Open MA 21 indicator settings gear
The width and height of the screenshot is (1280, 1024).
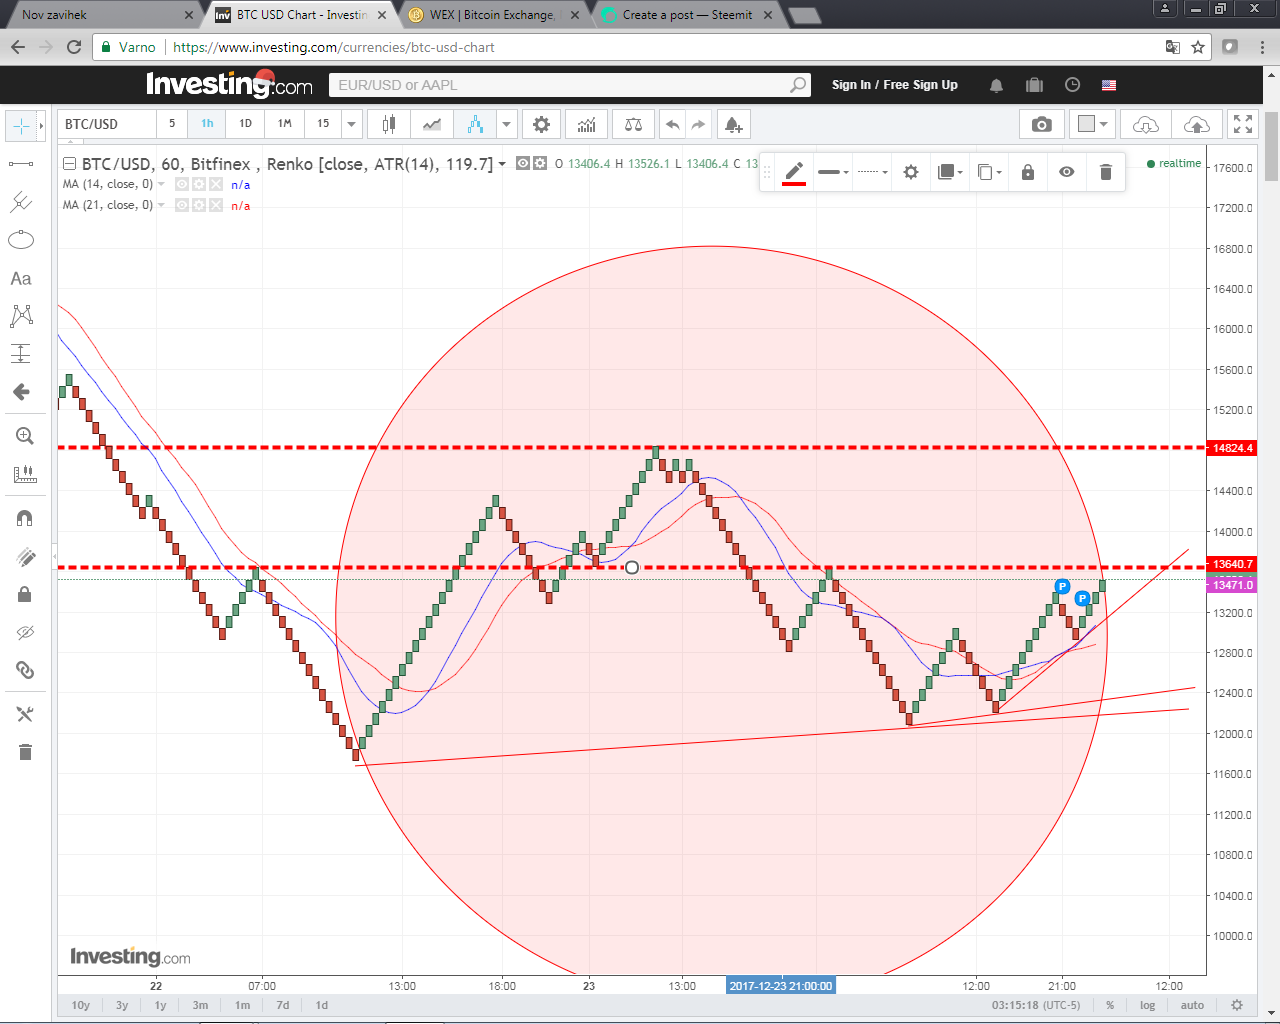coord(199,205)
